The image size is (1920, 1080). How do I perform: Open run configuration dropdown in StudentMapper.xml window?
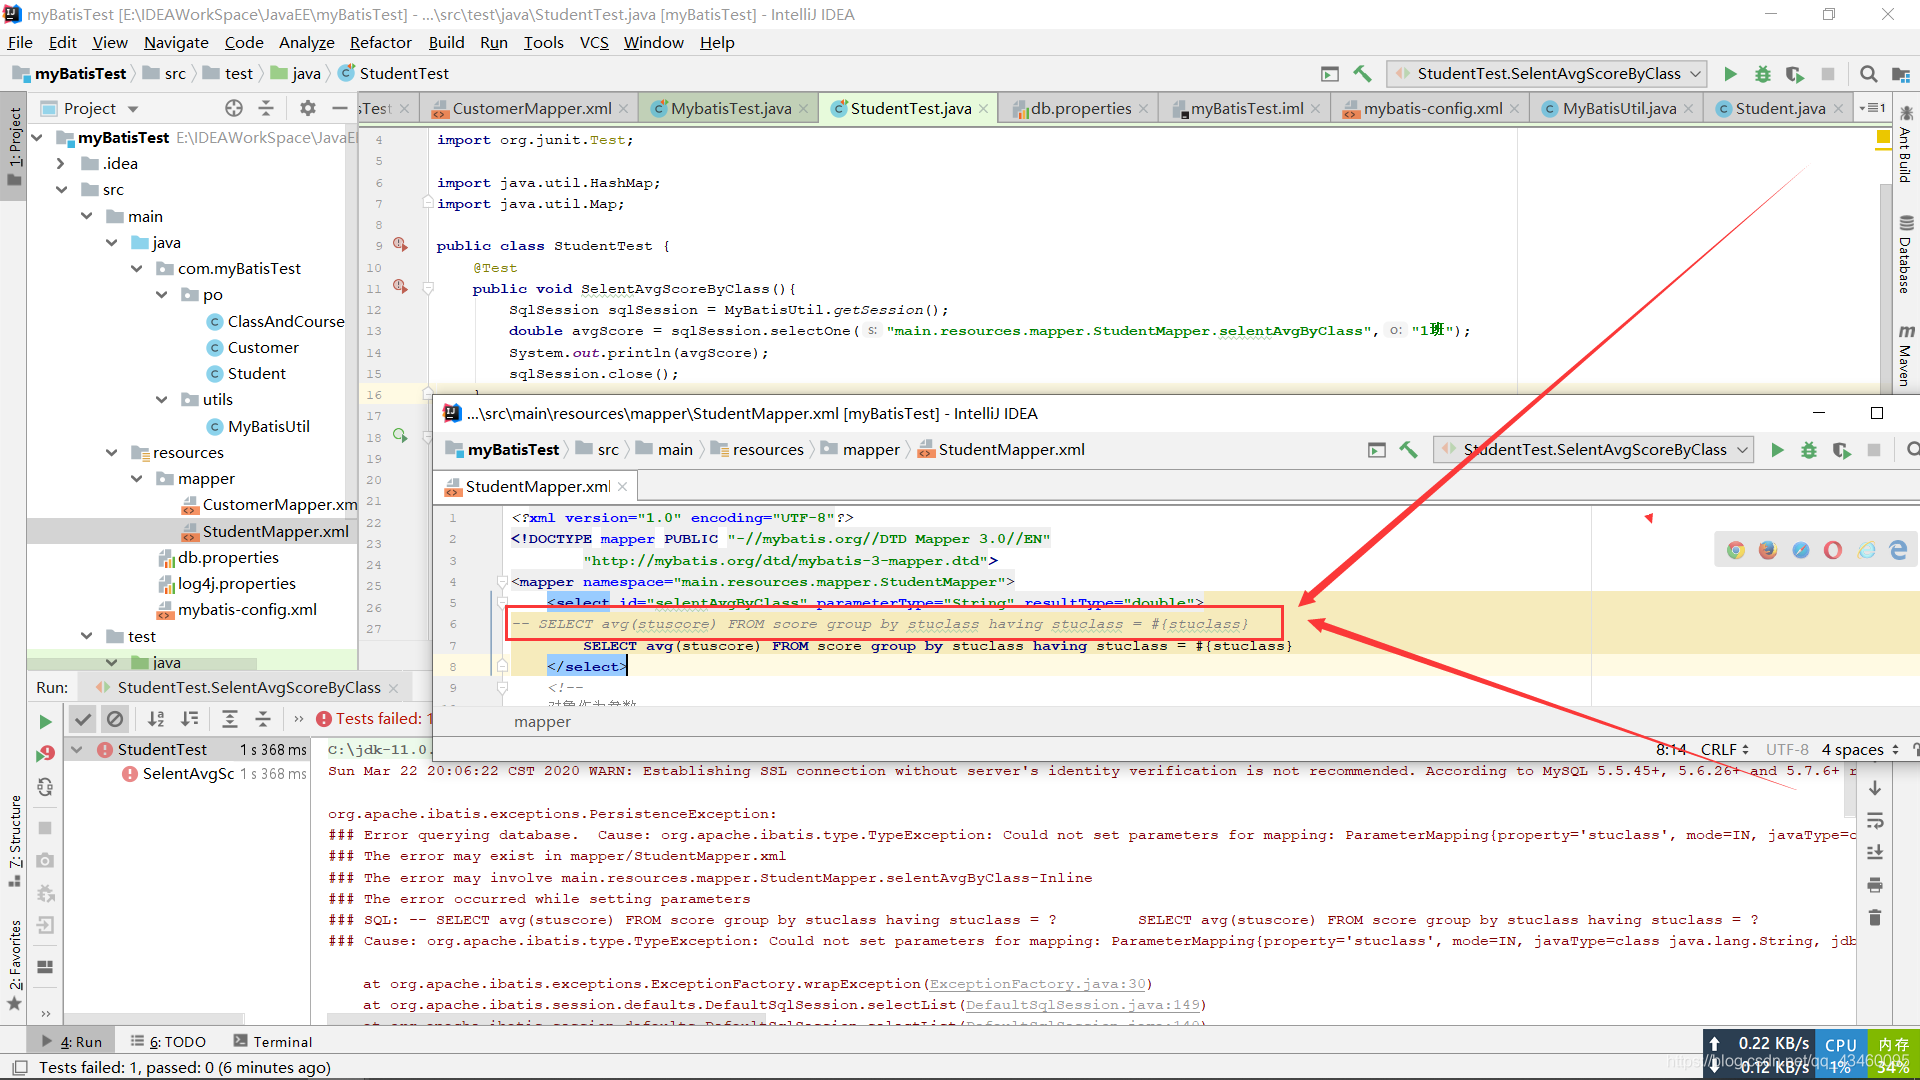click(1593, 450)
